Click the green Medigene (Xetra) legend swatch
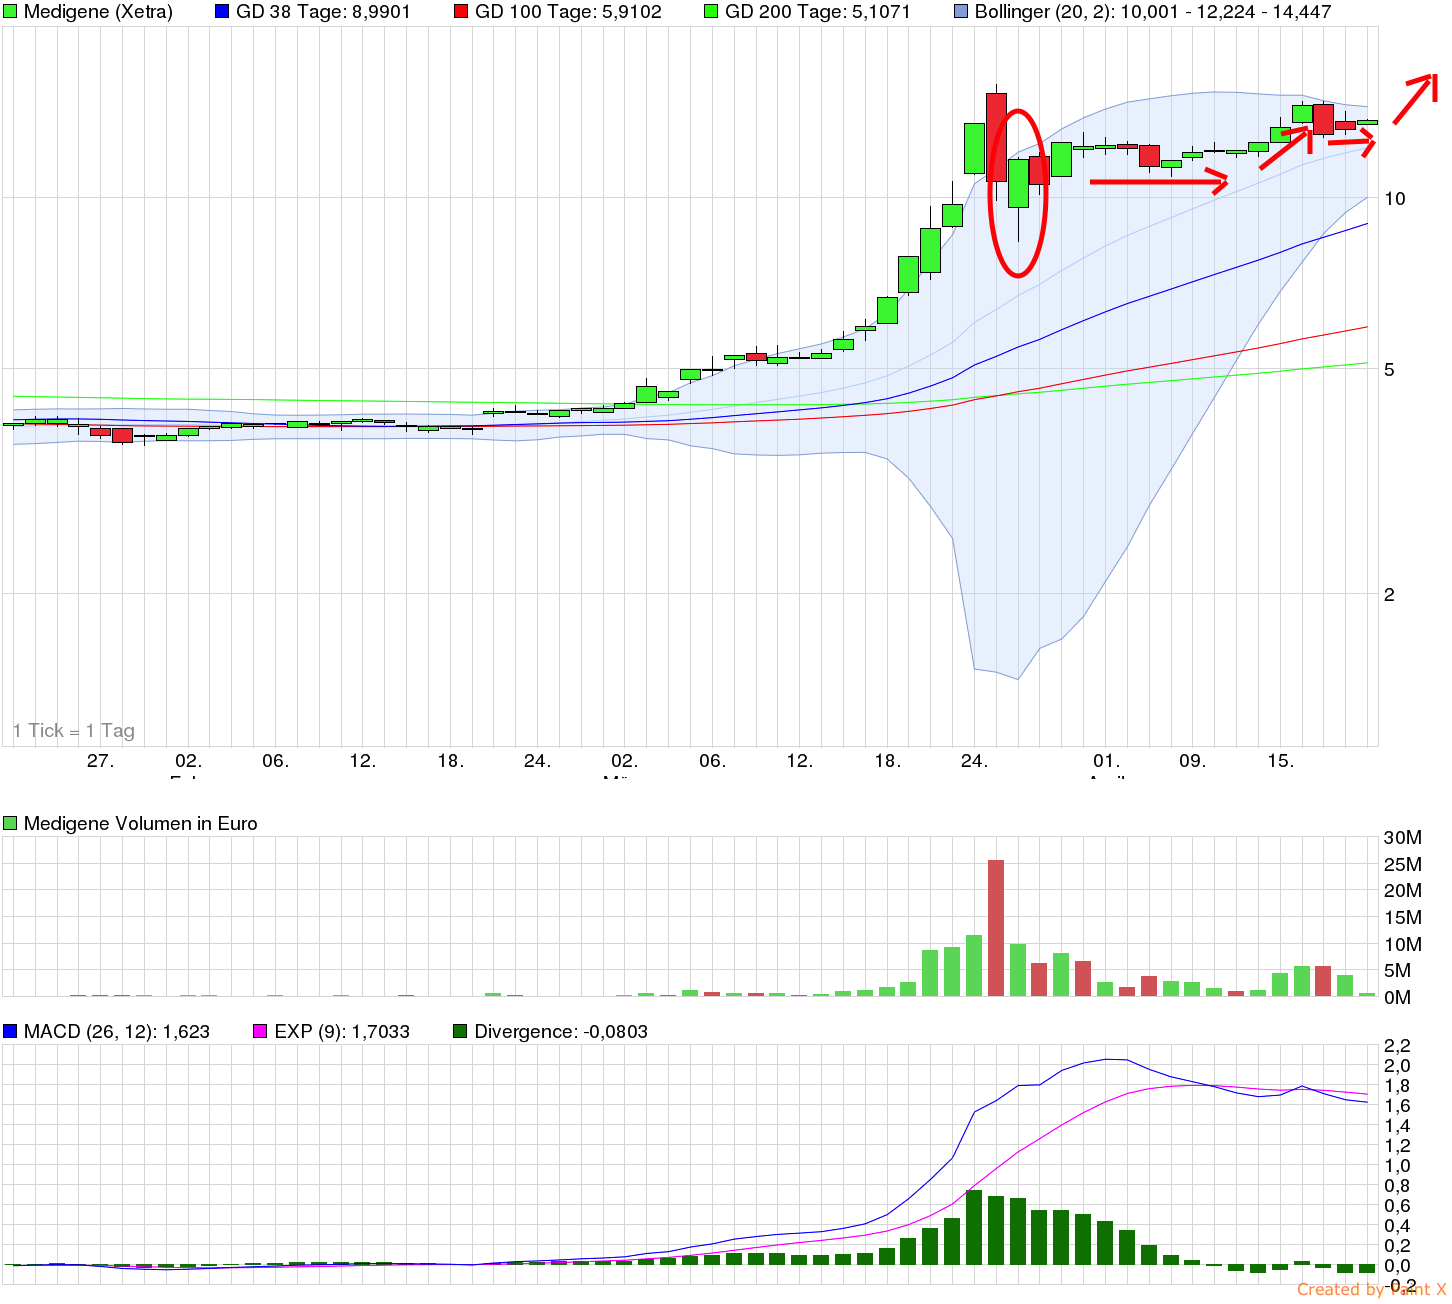The image size is (1452, 1304). coord(11,12)
